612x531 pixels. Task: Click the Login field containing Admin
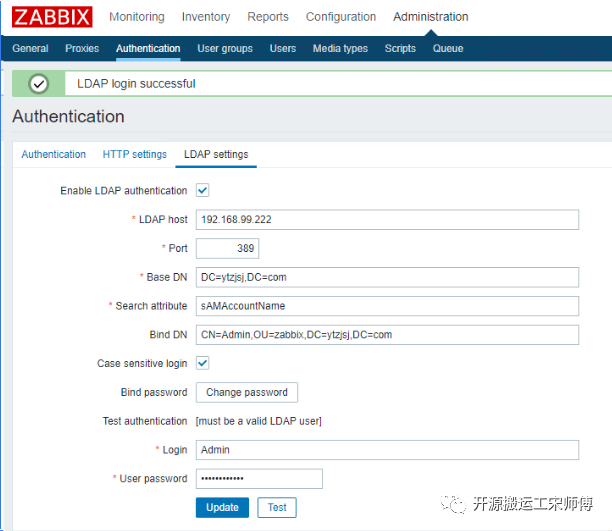coord(387,450)
